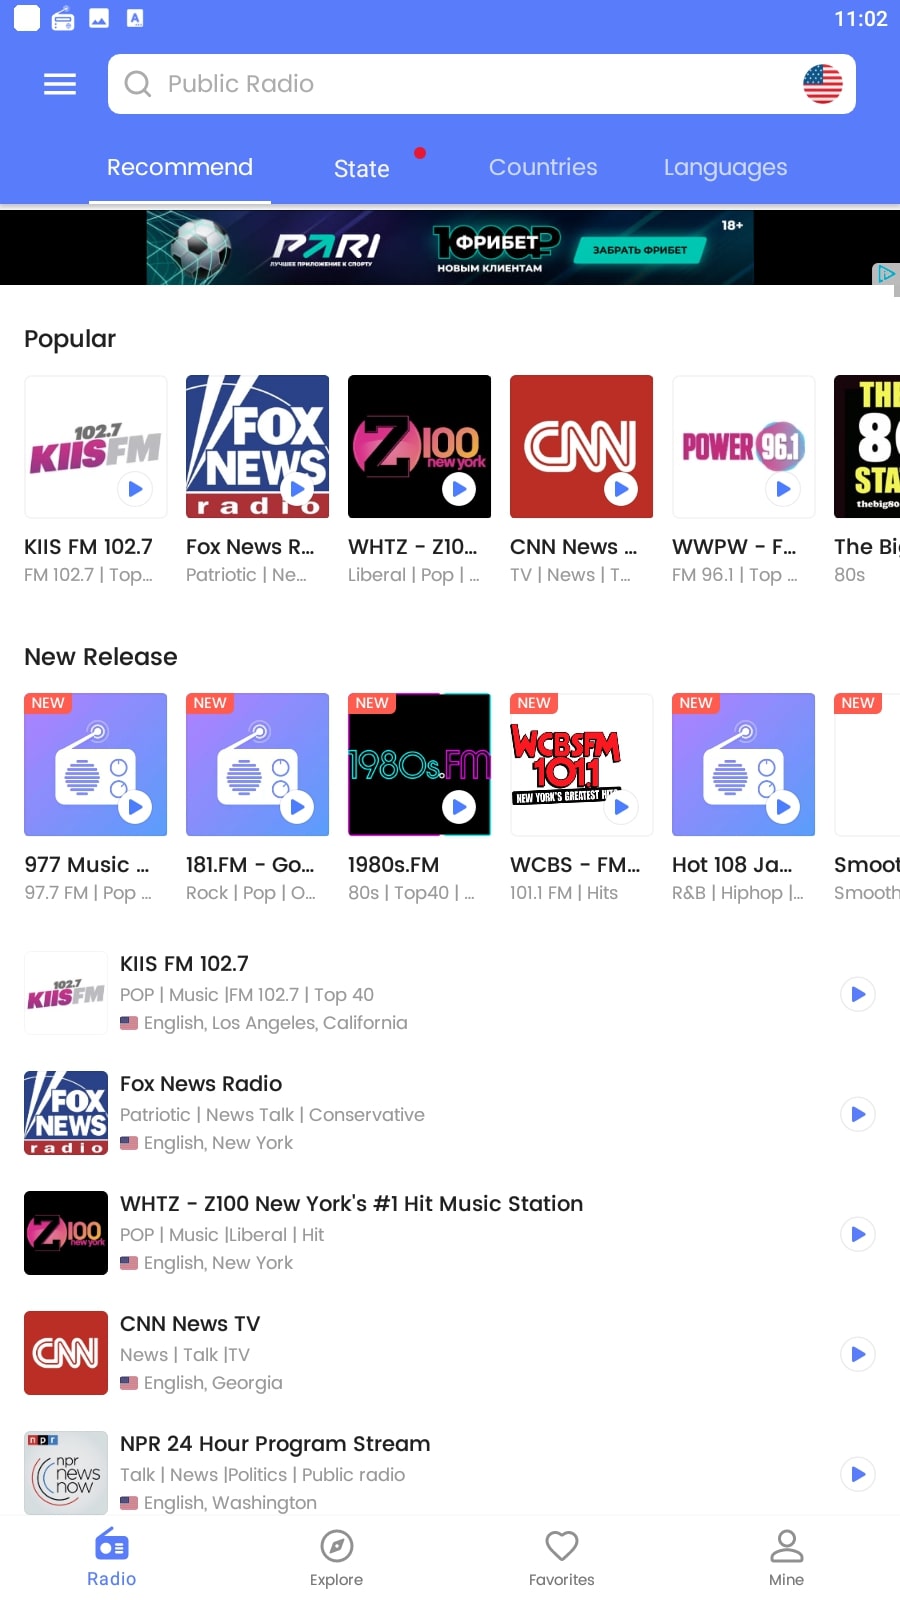Play CNN News TV list row
Image resolution: width=900 pixels, height=1600 pixels.
click(858, 1354)
